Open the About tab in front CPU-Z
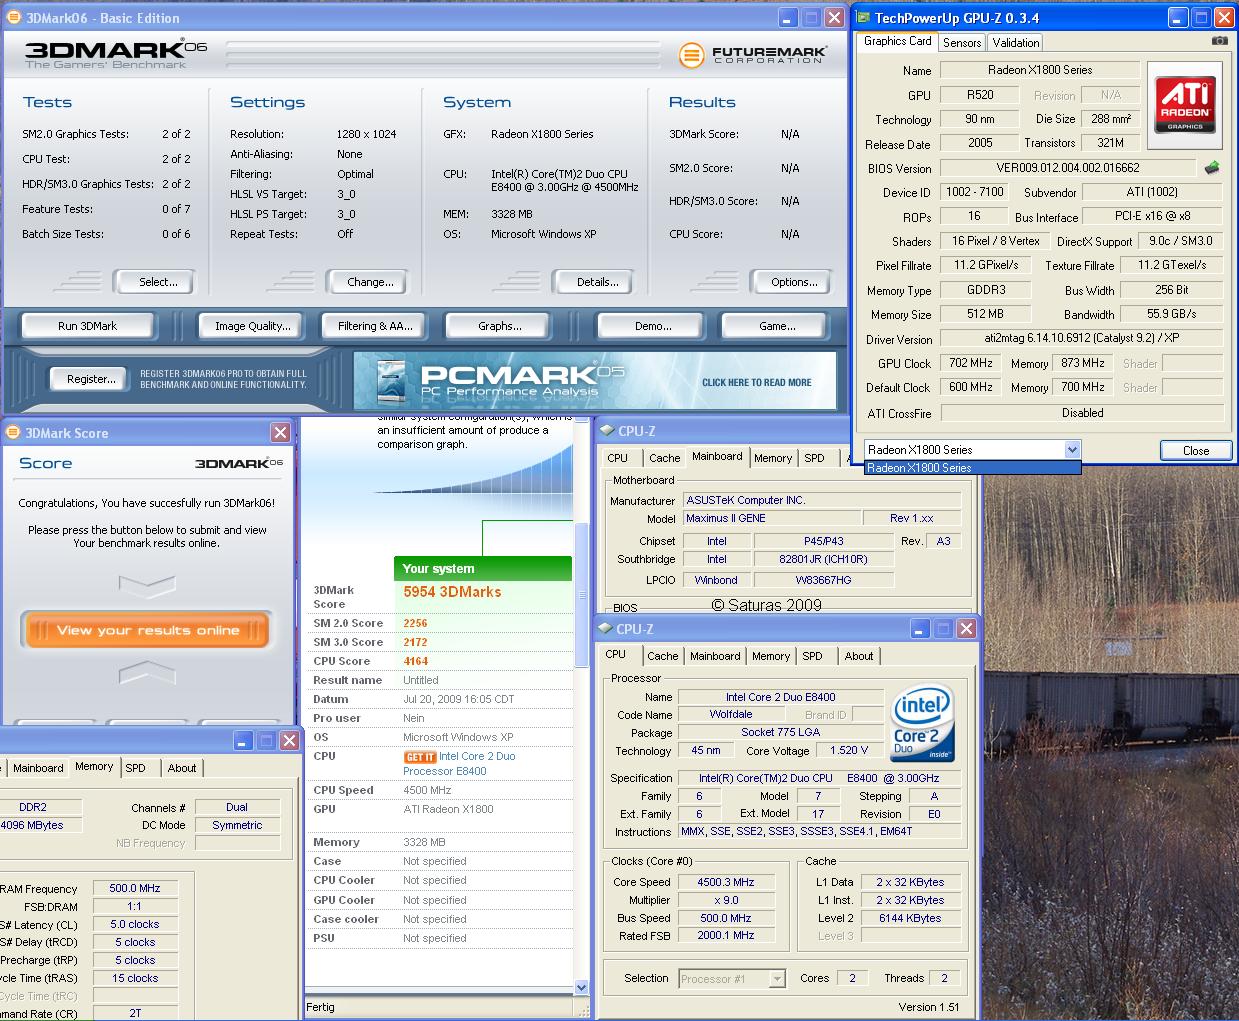1239x1021 pixels. pos(859,656)
